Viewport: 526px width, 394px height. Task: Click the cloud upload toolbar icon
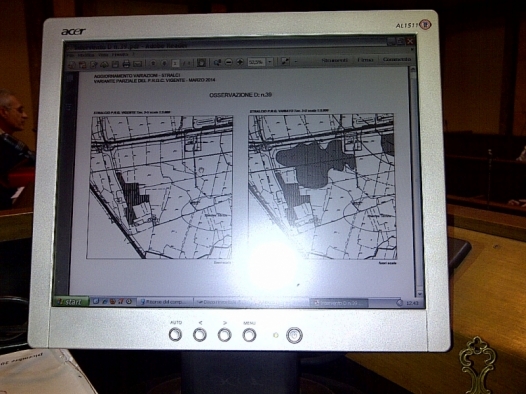[x=104, y=64]
